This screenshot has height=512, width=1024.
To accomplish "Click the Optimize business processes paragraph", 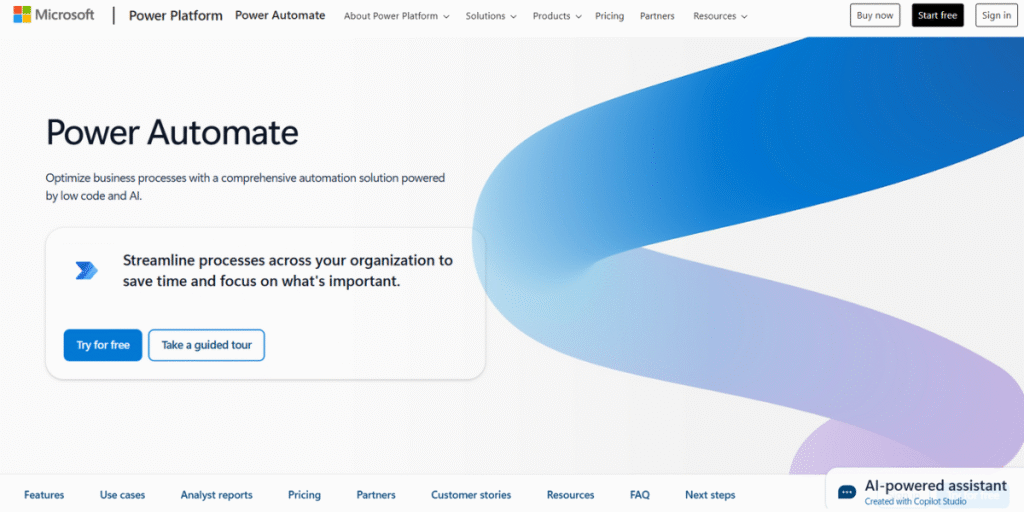I will coord(246,186).
